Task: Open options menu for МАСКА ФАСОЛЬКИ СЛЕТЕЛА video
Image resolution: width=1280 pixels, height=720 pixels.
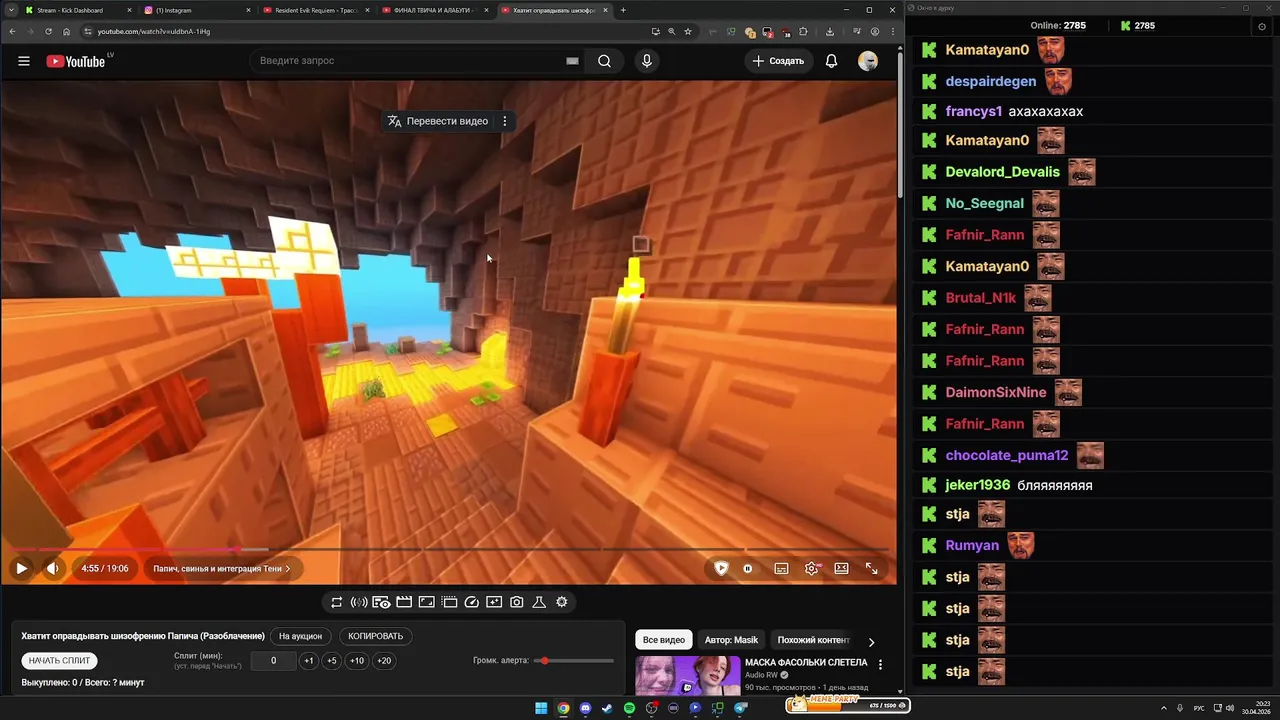Action: (880, 664)
